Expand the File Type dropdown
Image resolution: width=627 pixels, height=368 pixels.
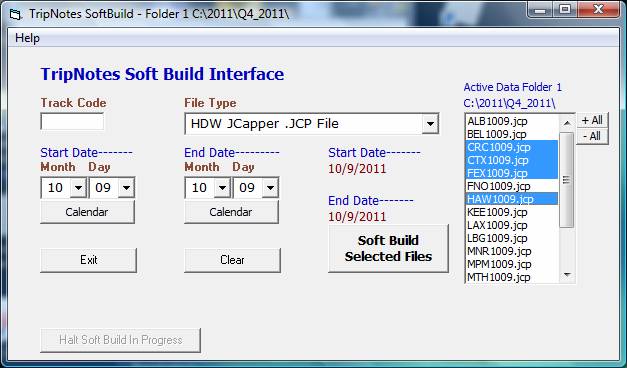(430, 124)
